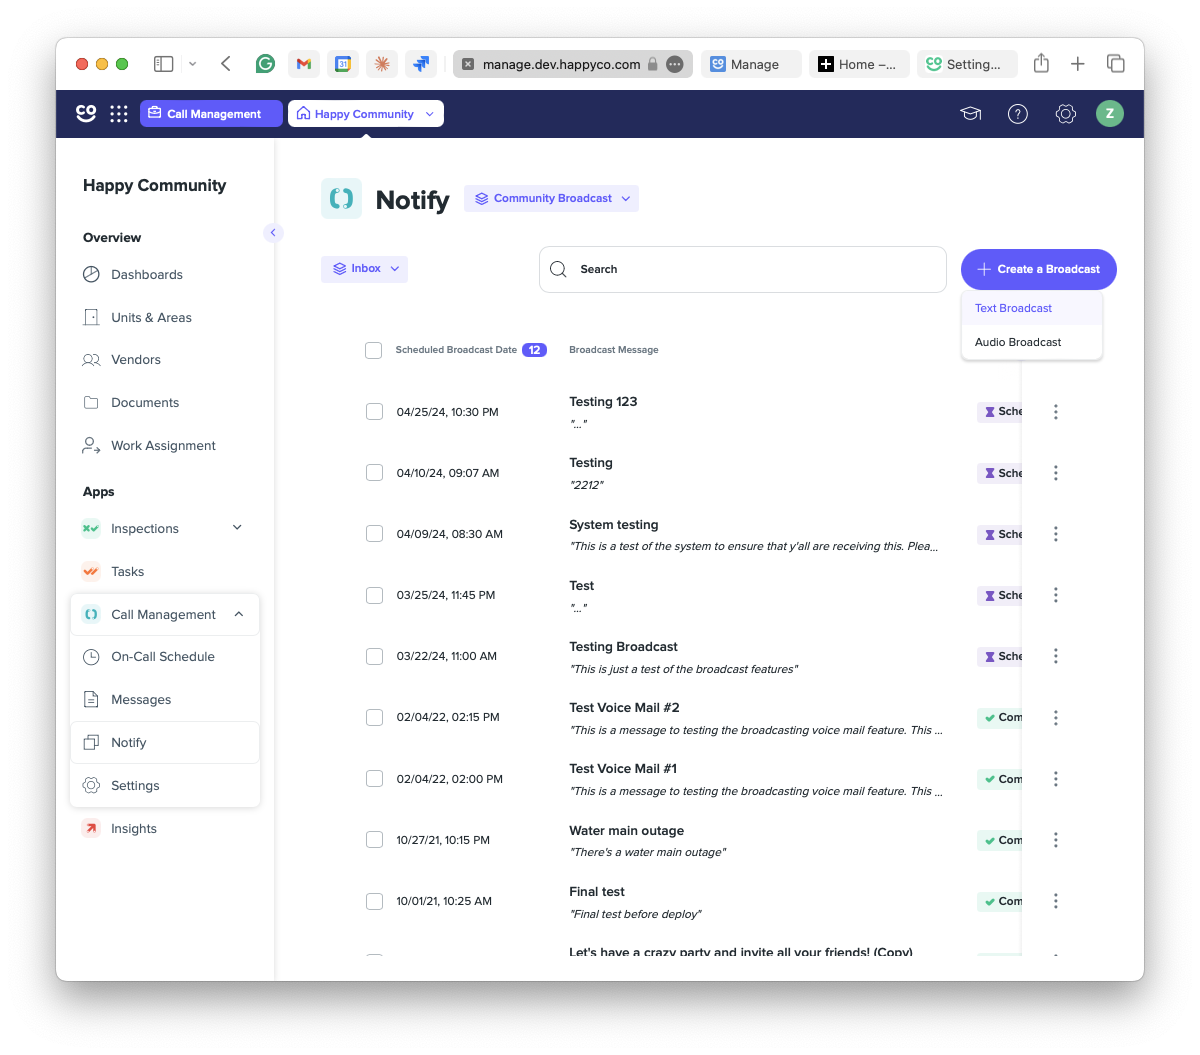The width and height of the screenshot is (1200, 1055).
Task: Collapse the sidebar with the chevron button
Action: click(x=273, y=233)
